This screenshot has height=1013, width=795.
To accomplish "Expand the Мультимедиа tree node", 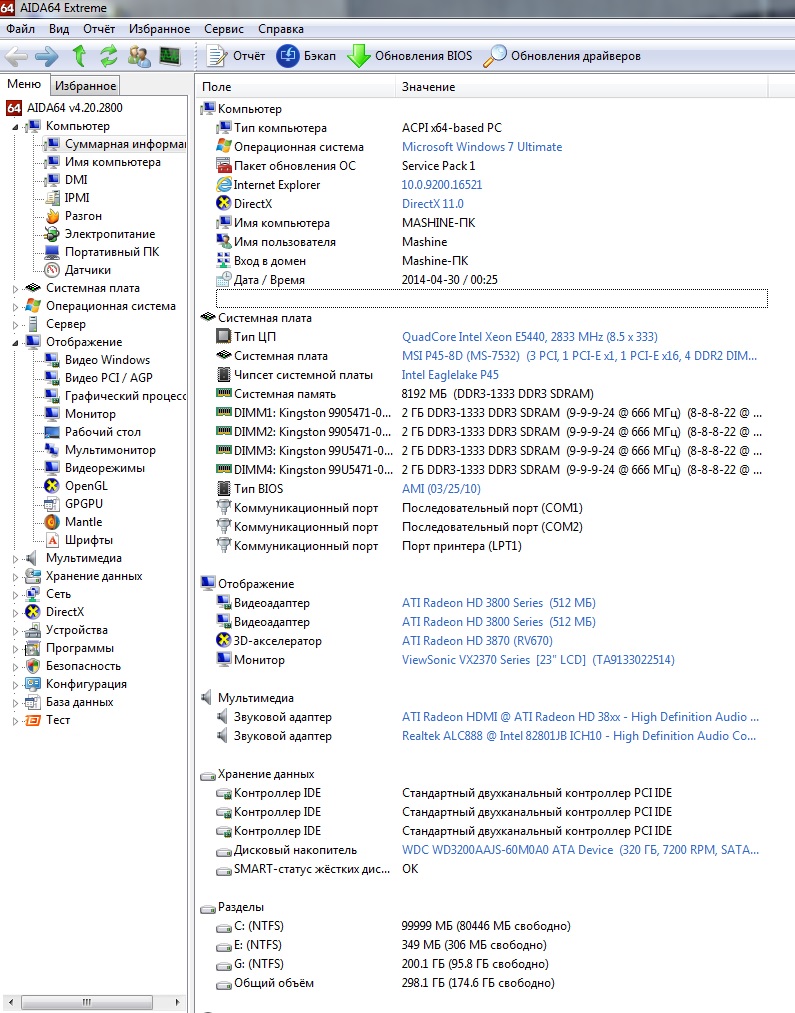I will (15, 559).
